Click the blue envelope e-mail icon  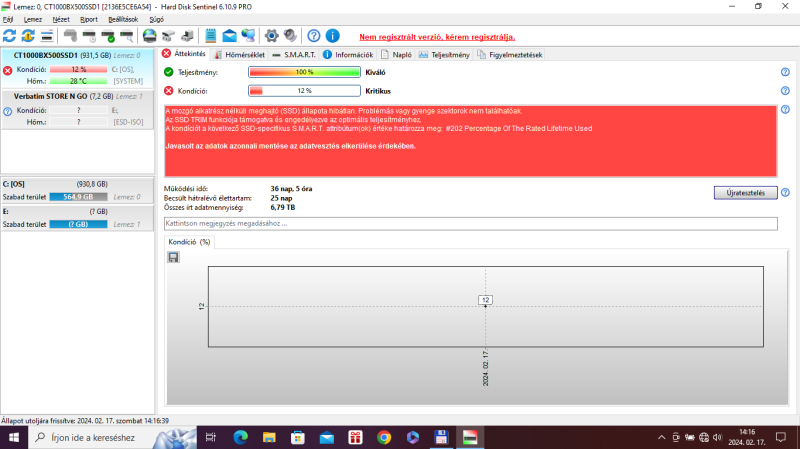pos(230,36)
